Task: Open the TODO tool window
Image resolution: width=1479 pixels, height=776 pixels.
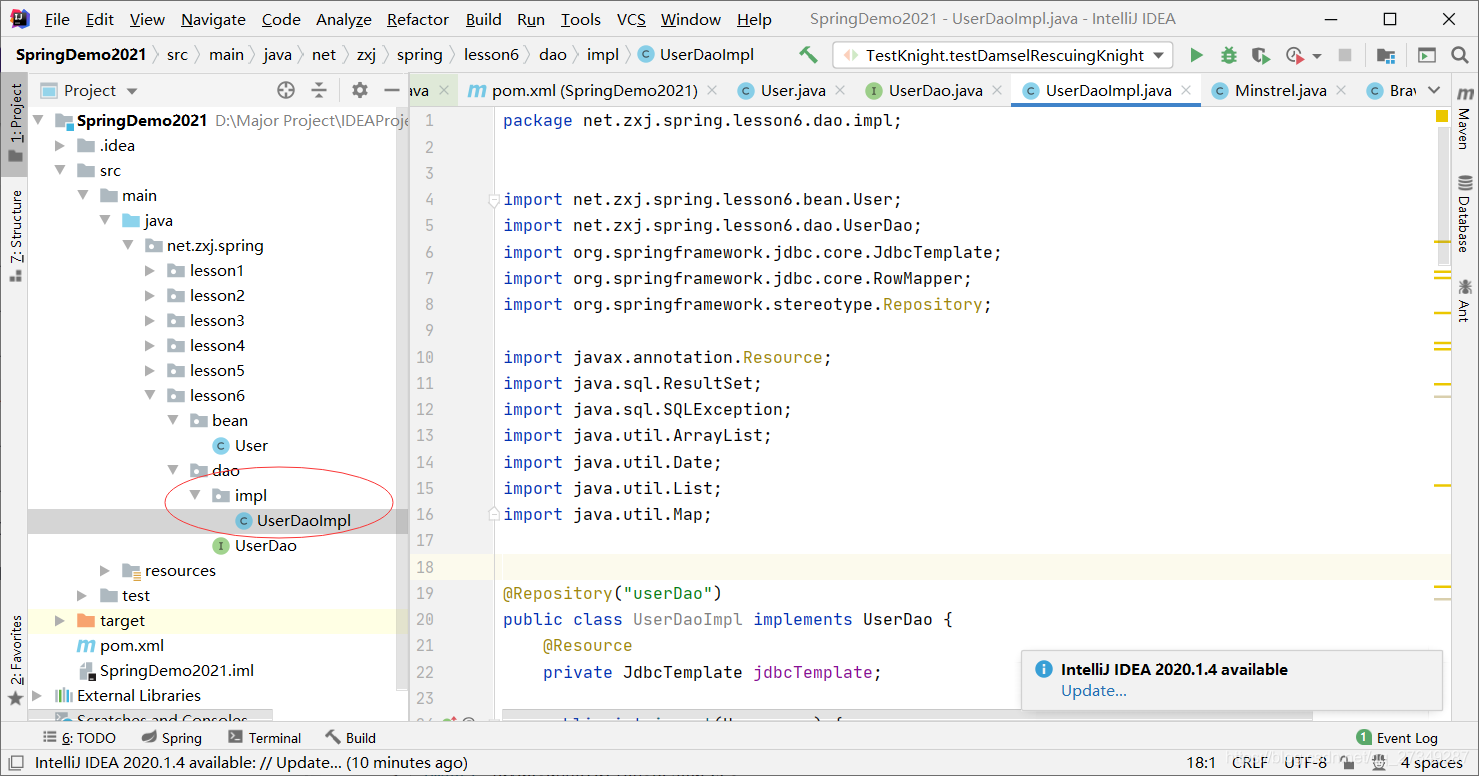Action: 79,738
